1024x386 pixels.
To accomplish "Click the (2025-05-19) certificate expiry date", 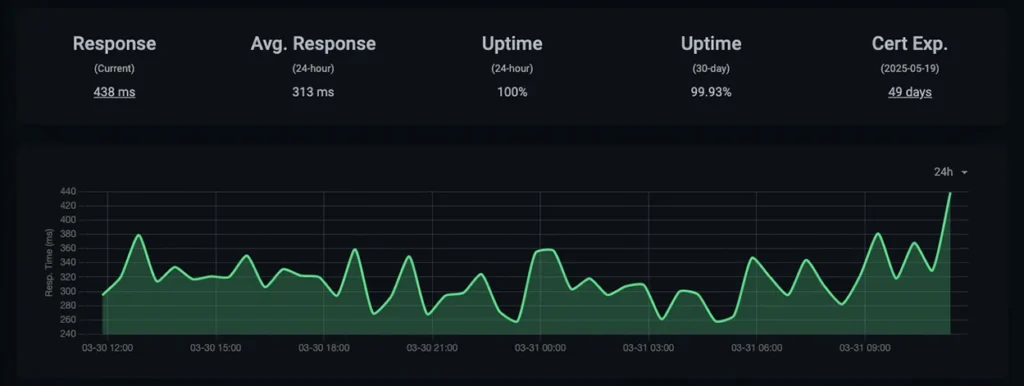I will coord(910,69).
